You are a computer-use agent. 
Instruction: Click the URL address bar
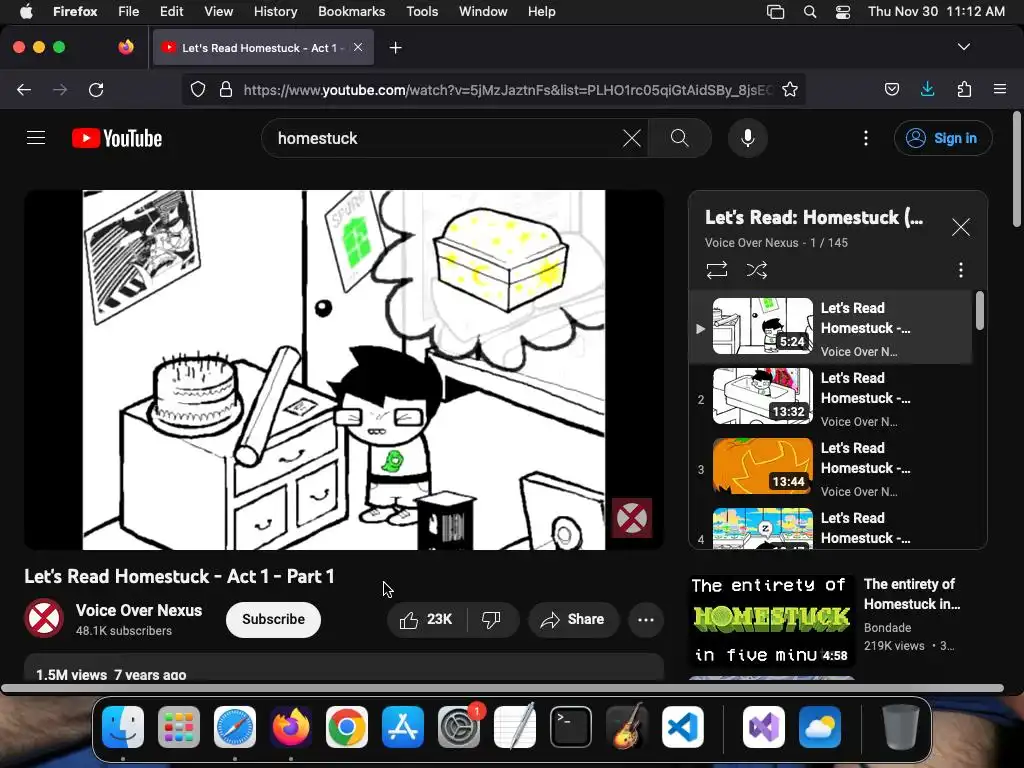pyautogui.click(x=506, y=89)
